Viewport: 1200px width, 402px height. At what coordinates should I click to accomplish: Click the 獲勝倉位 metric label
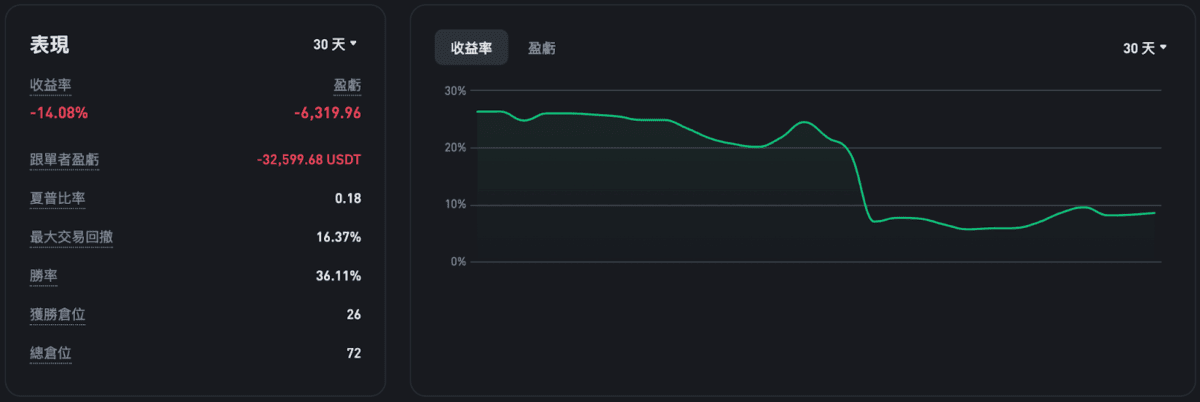point(57,314)
